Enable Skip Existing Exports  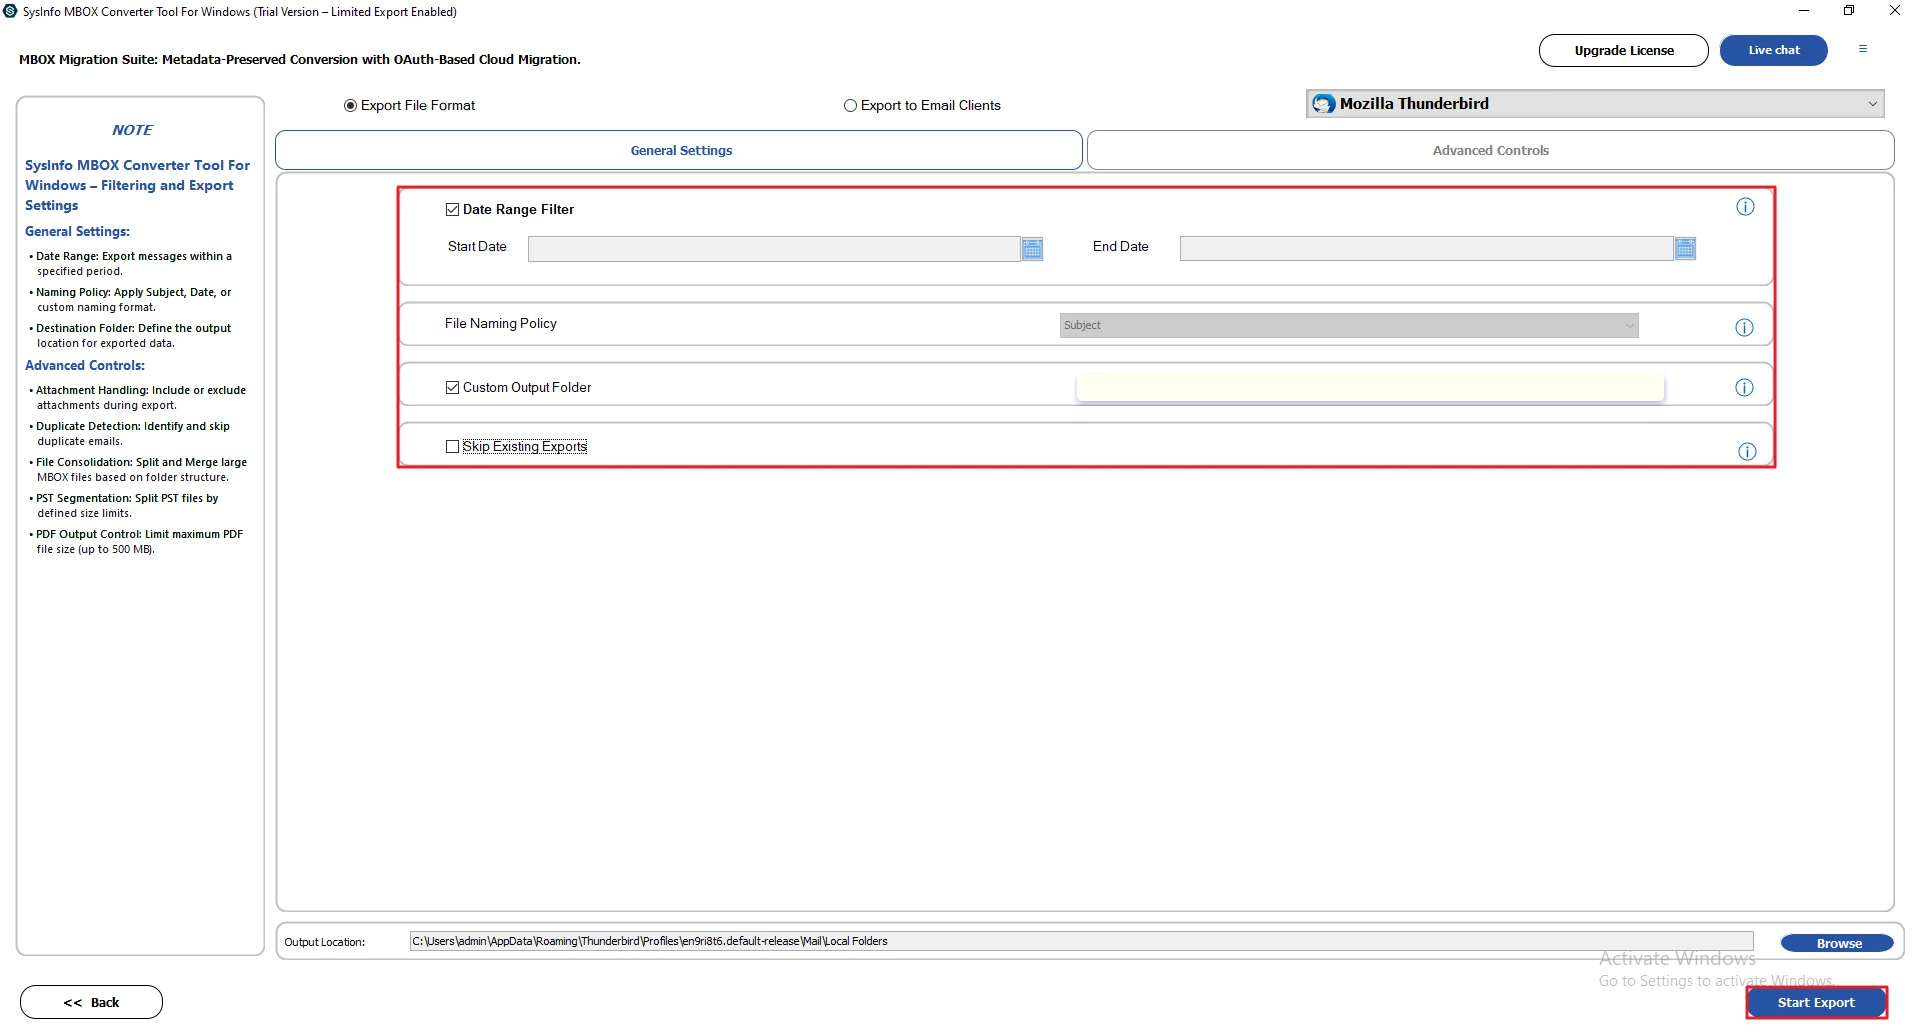(x=452, y=446)
